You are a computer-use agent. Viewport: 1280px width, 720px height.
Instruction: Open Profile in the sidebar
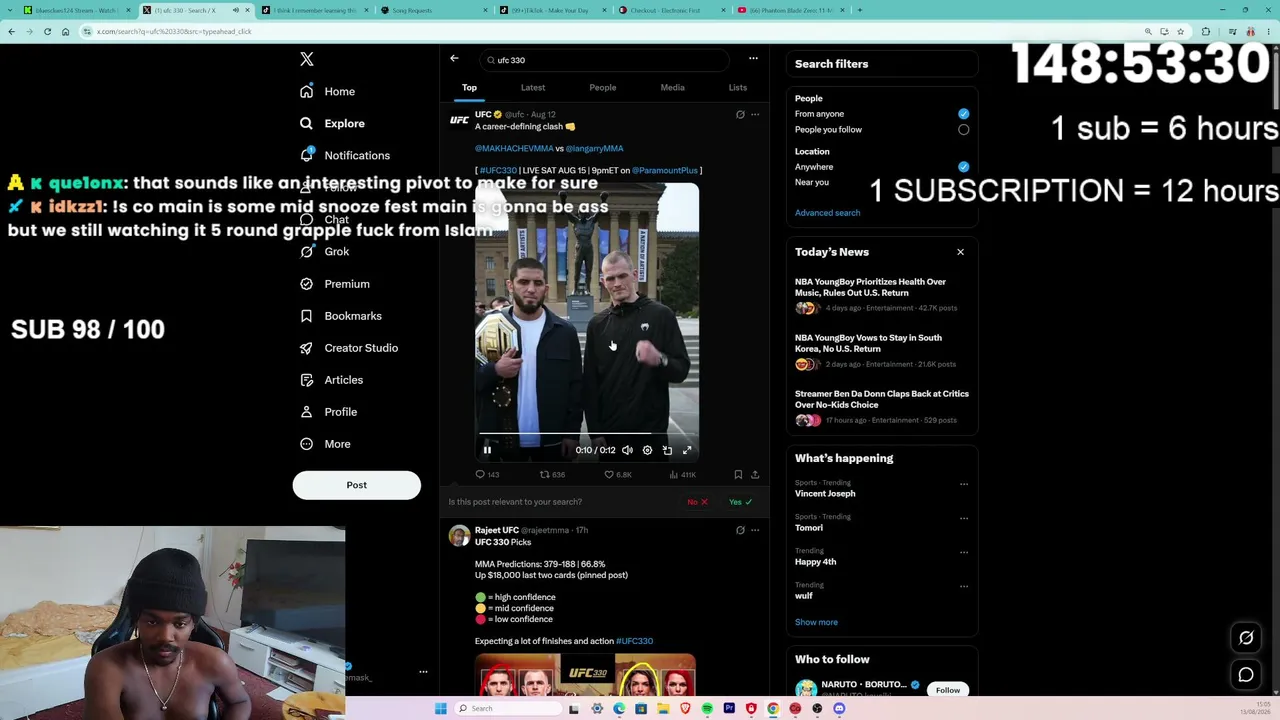[328, 412]
